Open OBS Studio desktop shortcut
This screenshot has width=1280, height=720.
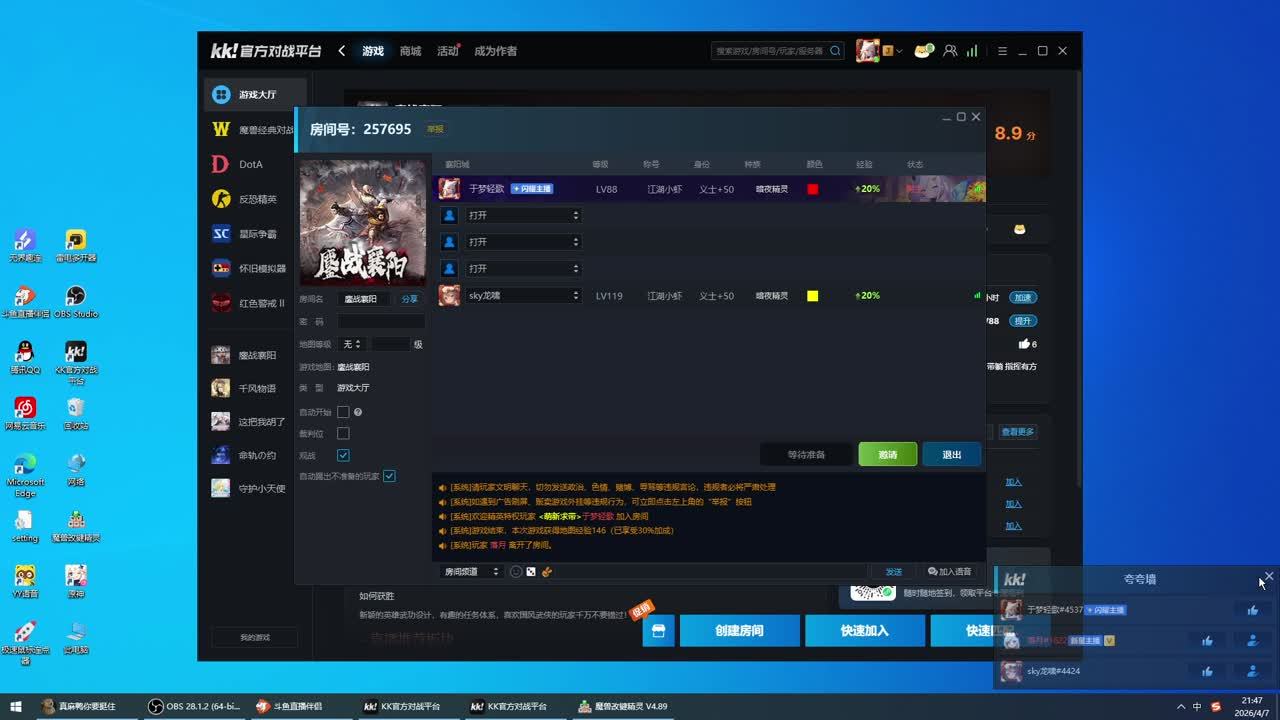pos(76,302)
